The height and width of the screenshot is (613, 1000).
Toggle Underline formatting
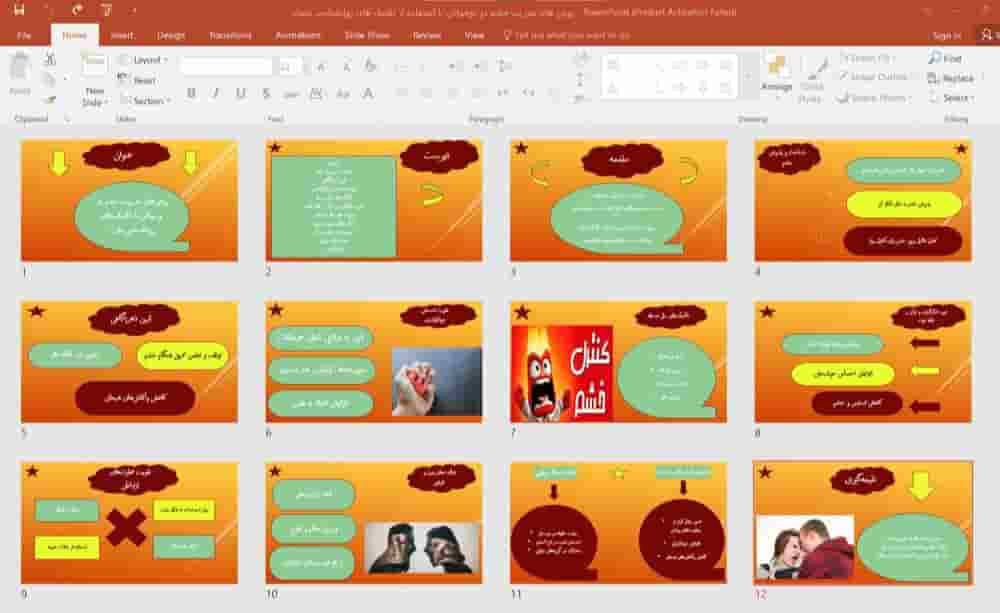click(241, 94)
